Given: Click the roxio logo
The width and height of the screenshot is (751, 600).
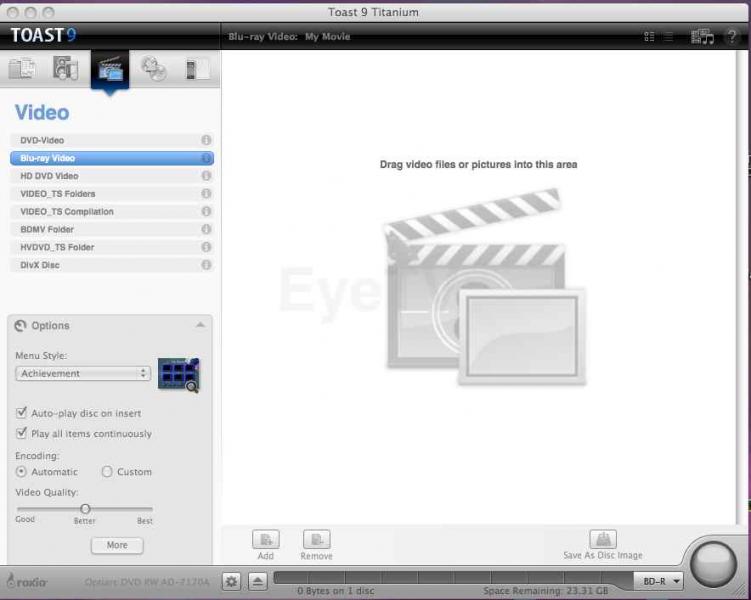Looking at the screenshot, I should [x=27, y=582].
